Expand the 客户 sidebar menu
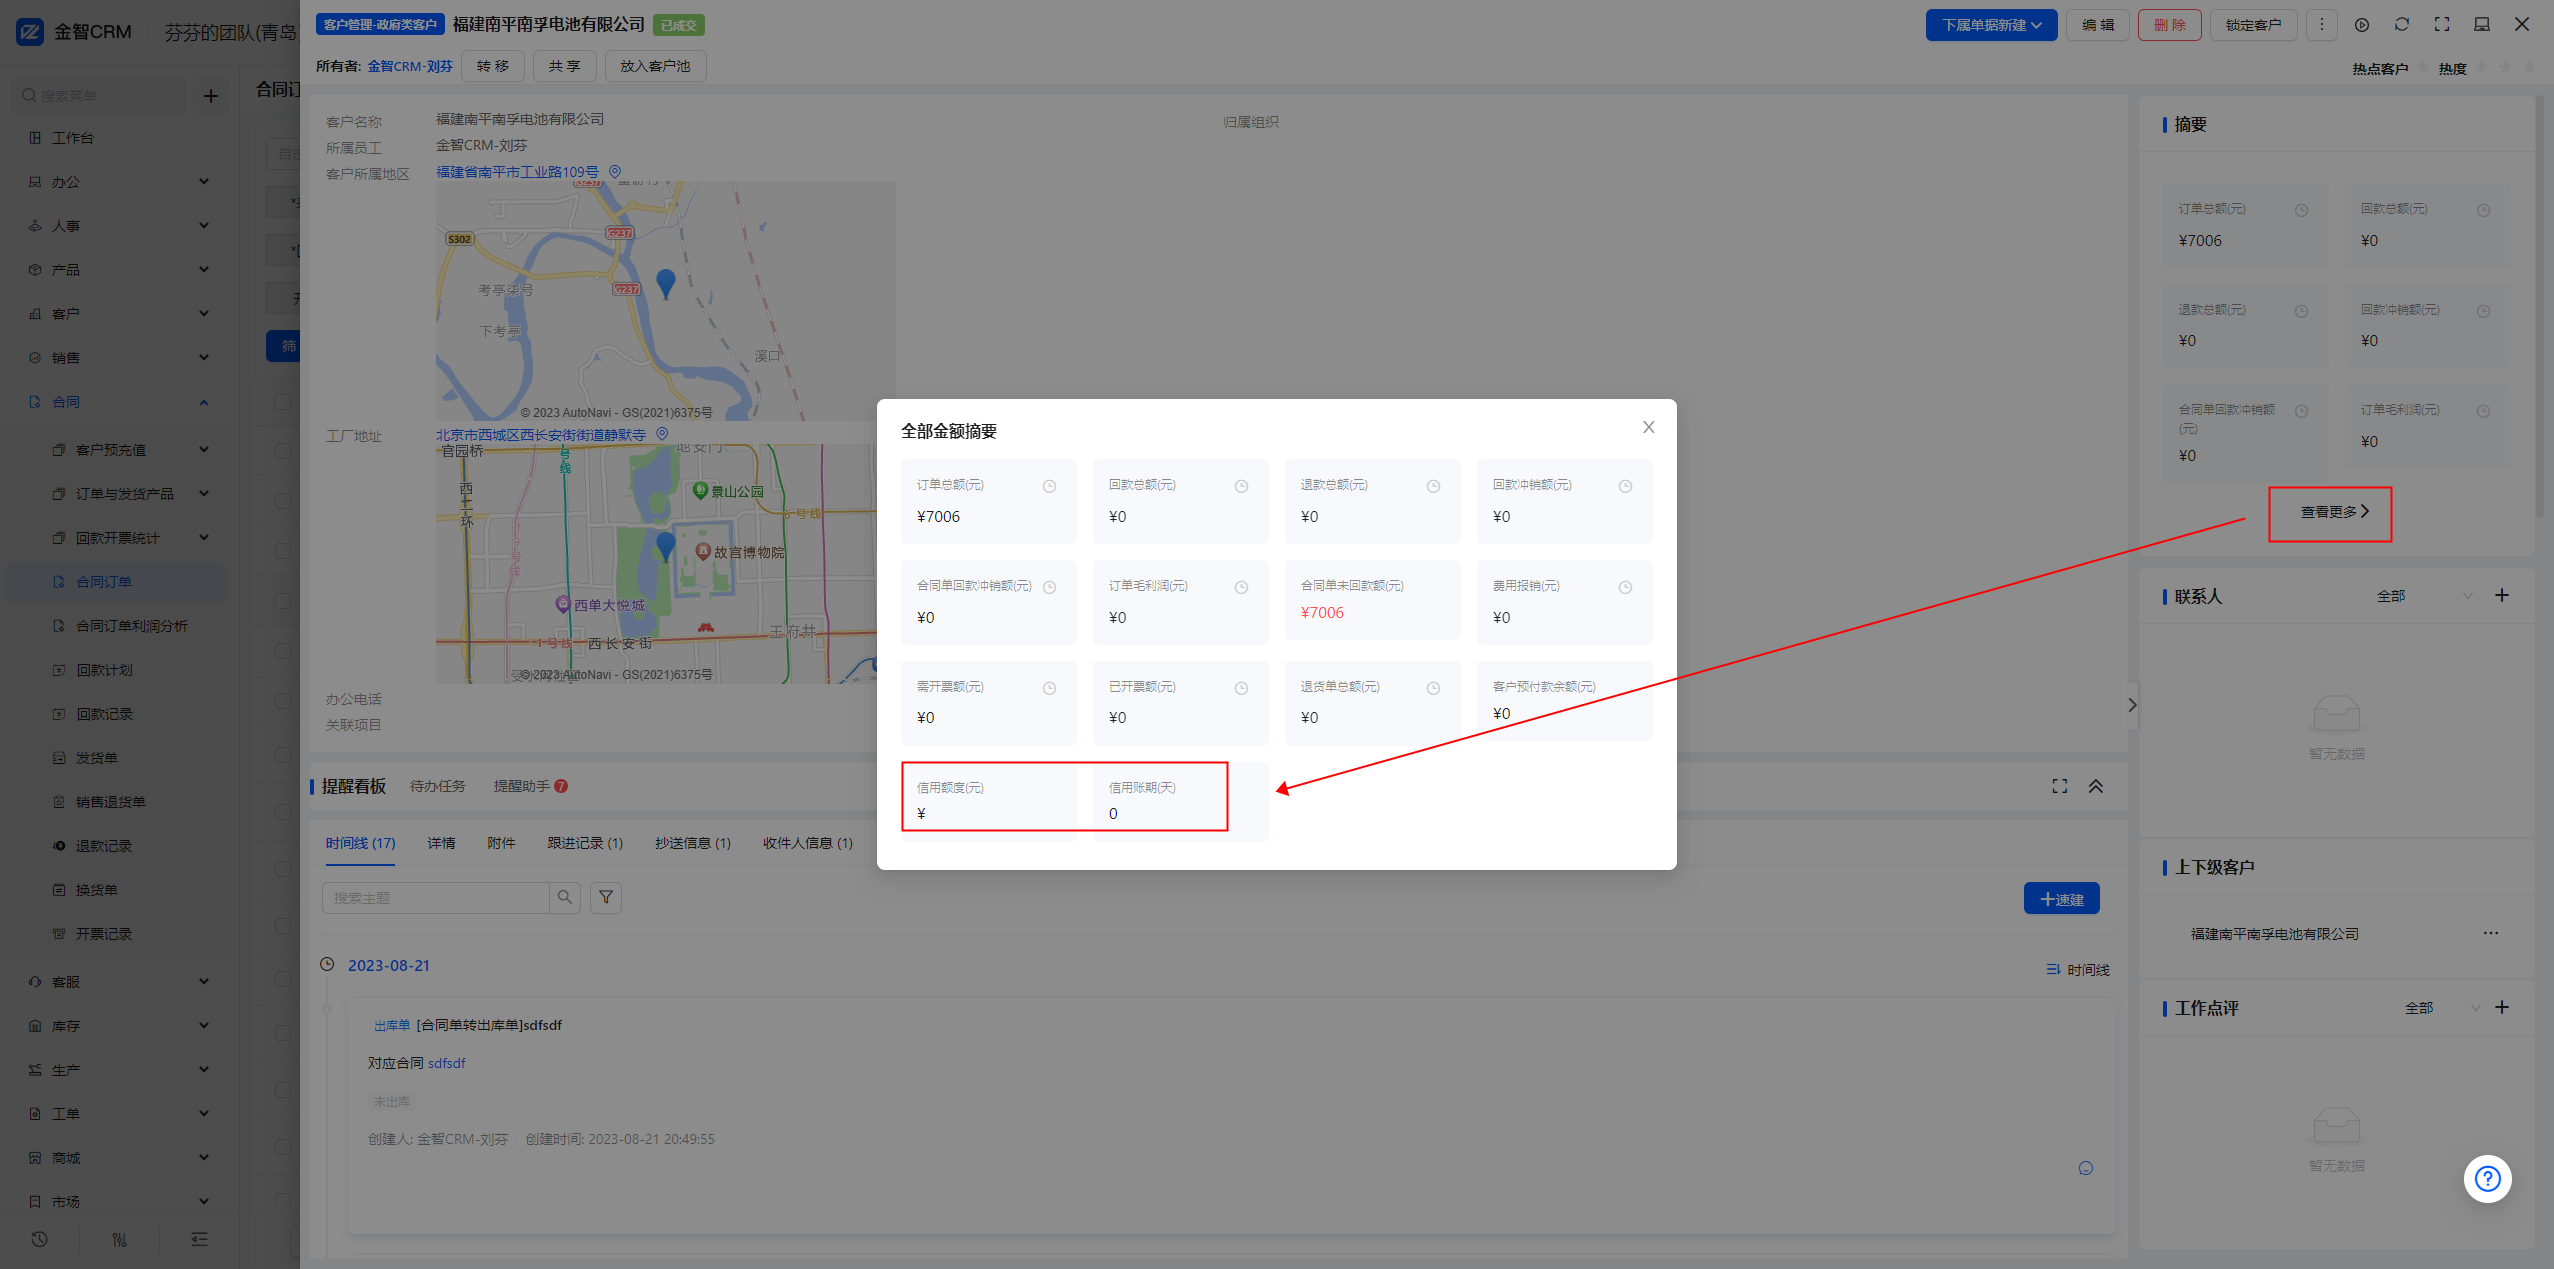This screenshot has height=1269, width=2554. pyautogui.click(x=120, y=314)
